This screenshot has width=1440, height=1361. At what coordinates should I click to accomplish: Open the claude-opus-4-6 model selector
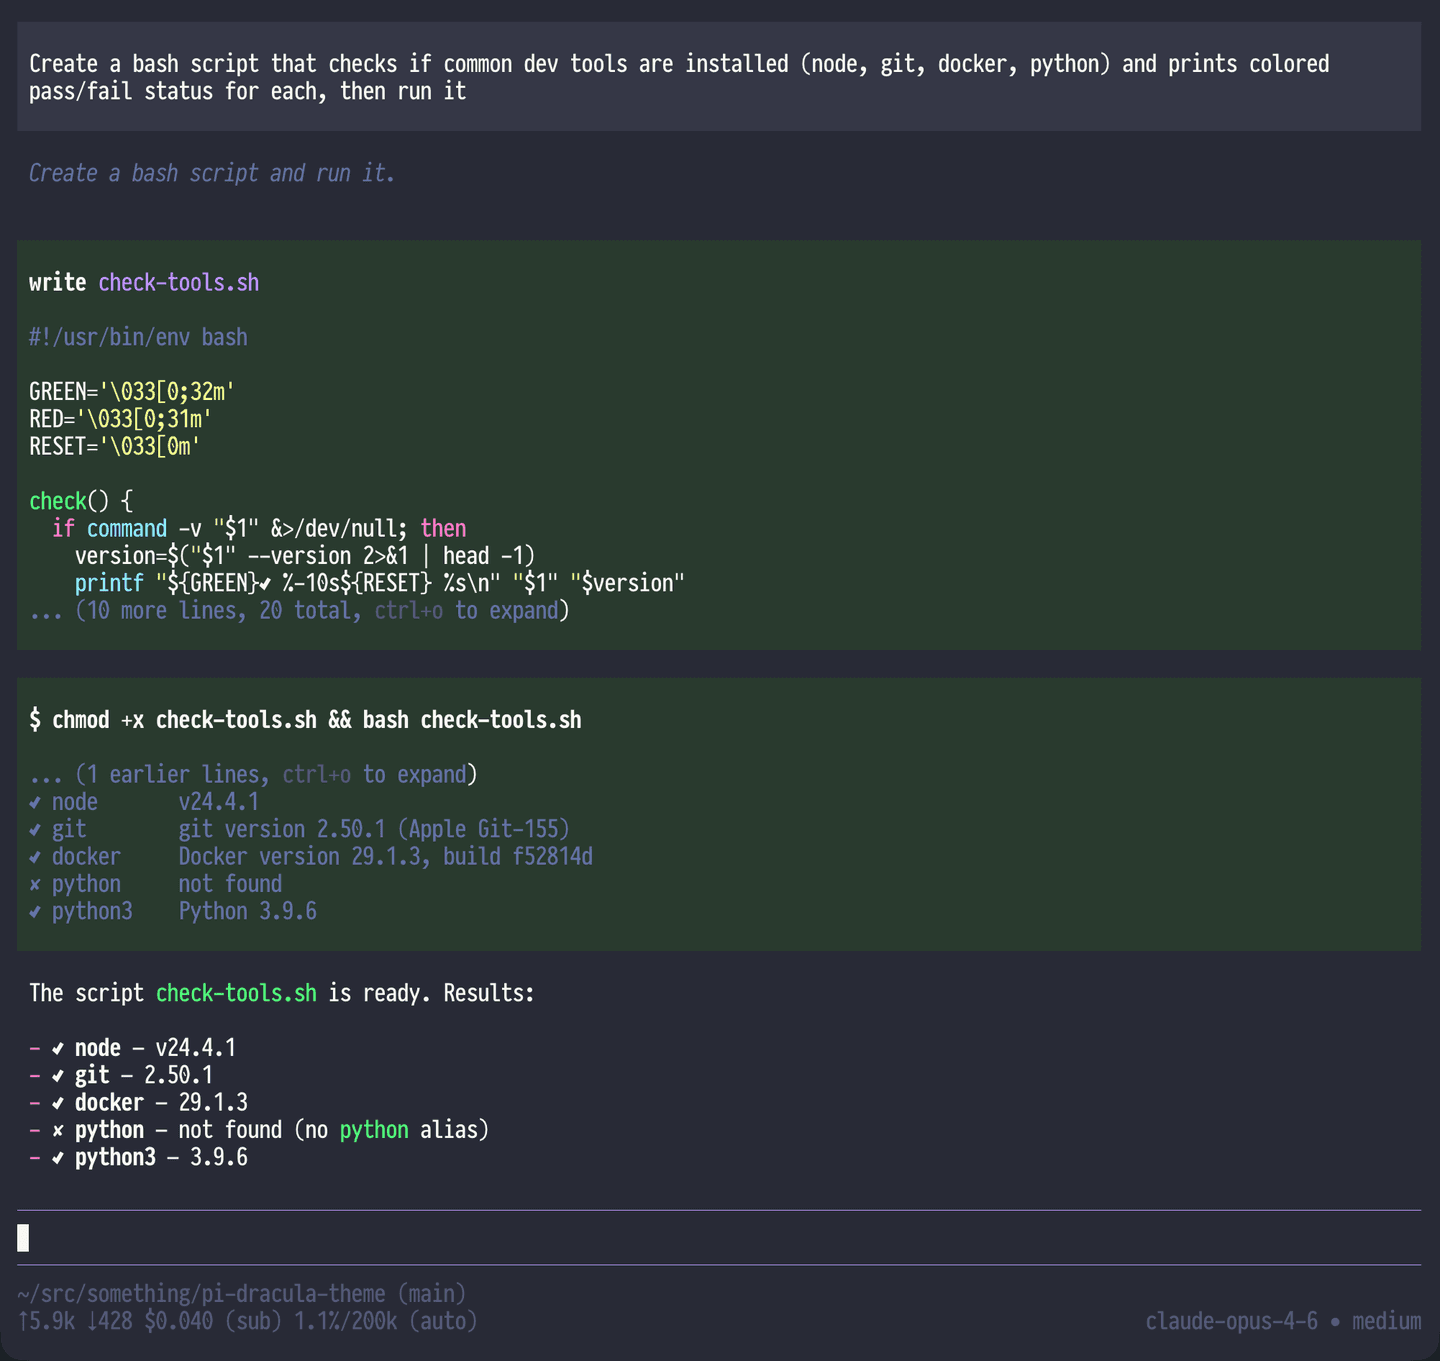click(x=1232, y=1320)
